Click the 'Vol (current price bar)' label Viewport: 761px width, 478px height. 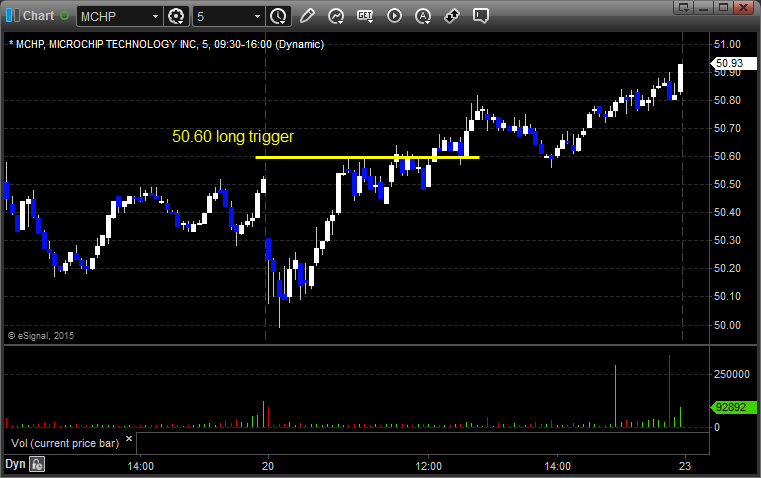point(65,443)
